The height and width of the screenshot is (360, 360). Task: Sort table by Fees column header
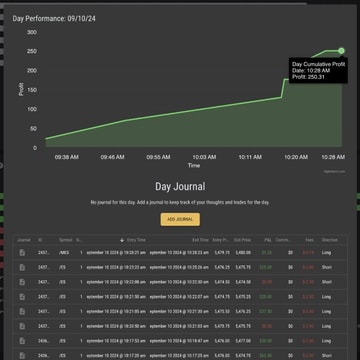309,240
